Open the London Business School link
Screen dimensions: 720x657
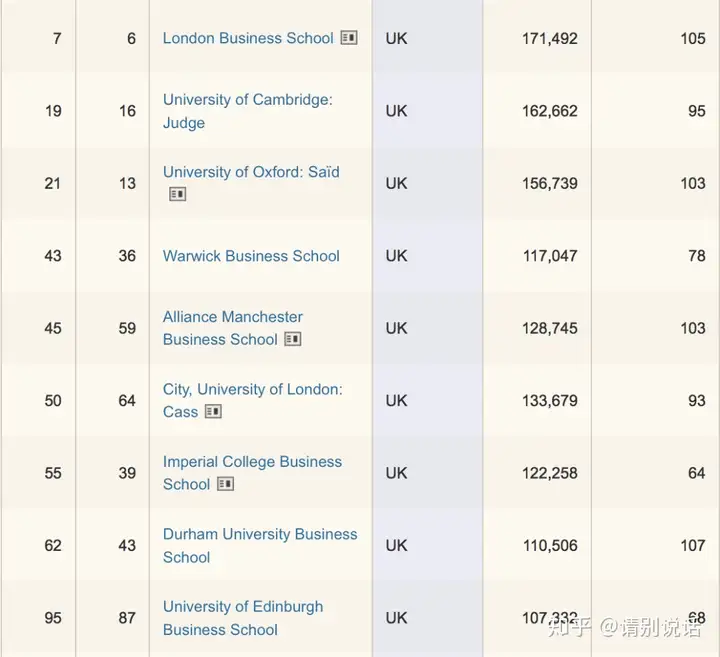(248, 38)
